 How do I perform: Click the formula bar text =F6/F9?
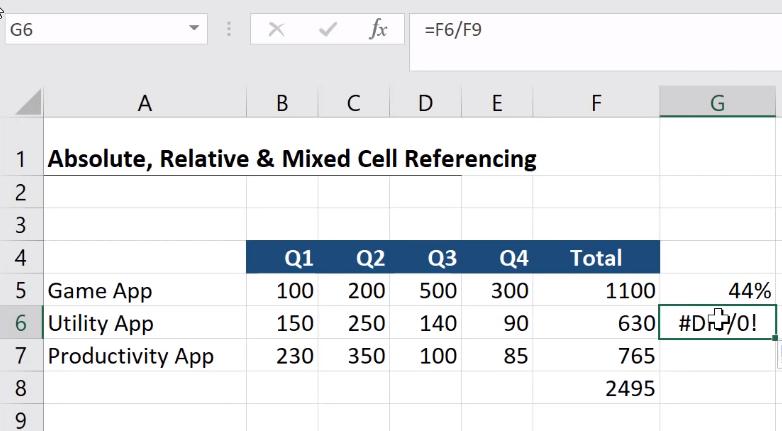click(453, 30)
